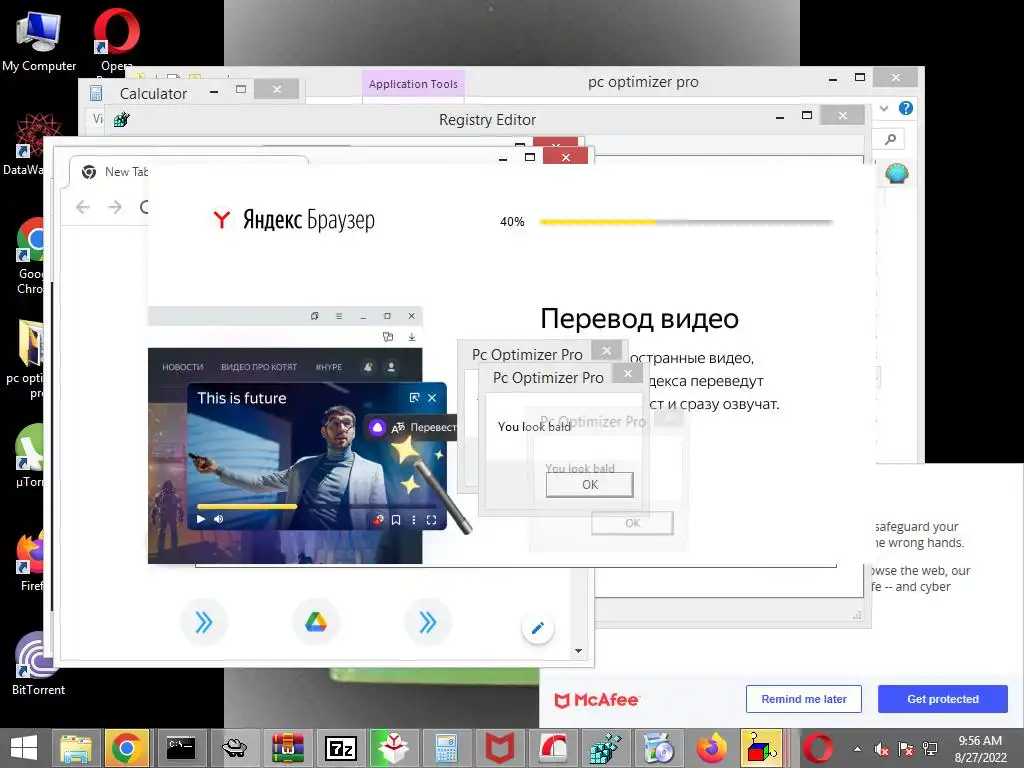Viewport: 1024px width, 768px height.
Task: Open Registry Editor icon in the taskbar
Action: click(606, 748)
